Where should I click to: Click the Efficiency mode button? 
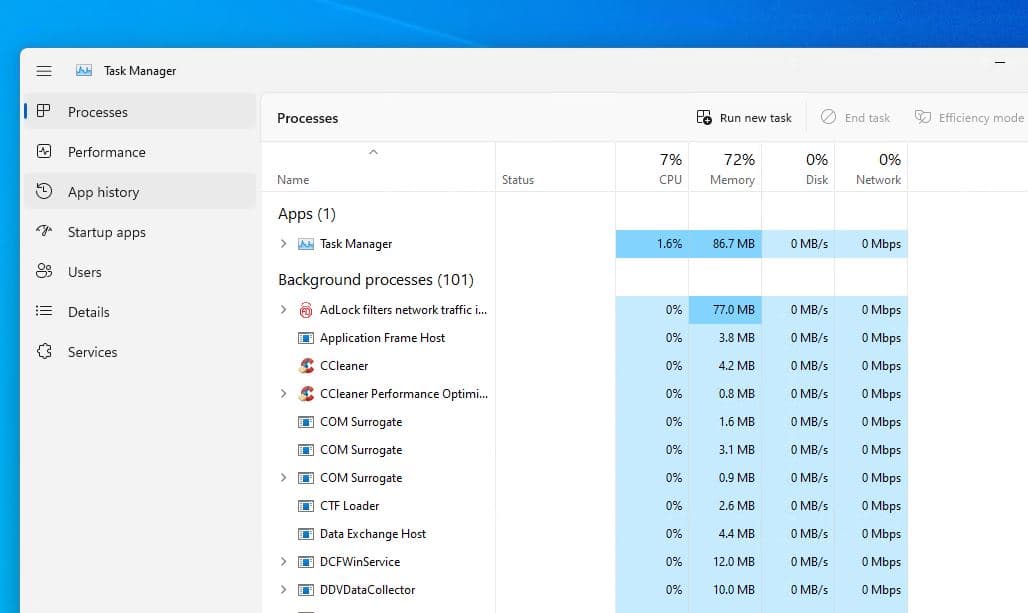pos(969,117)
